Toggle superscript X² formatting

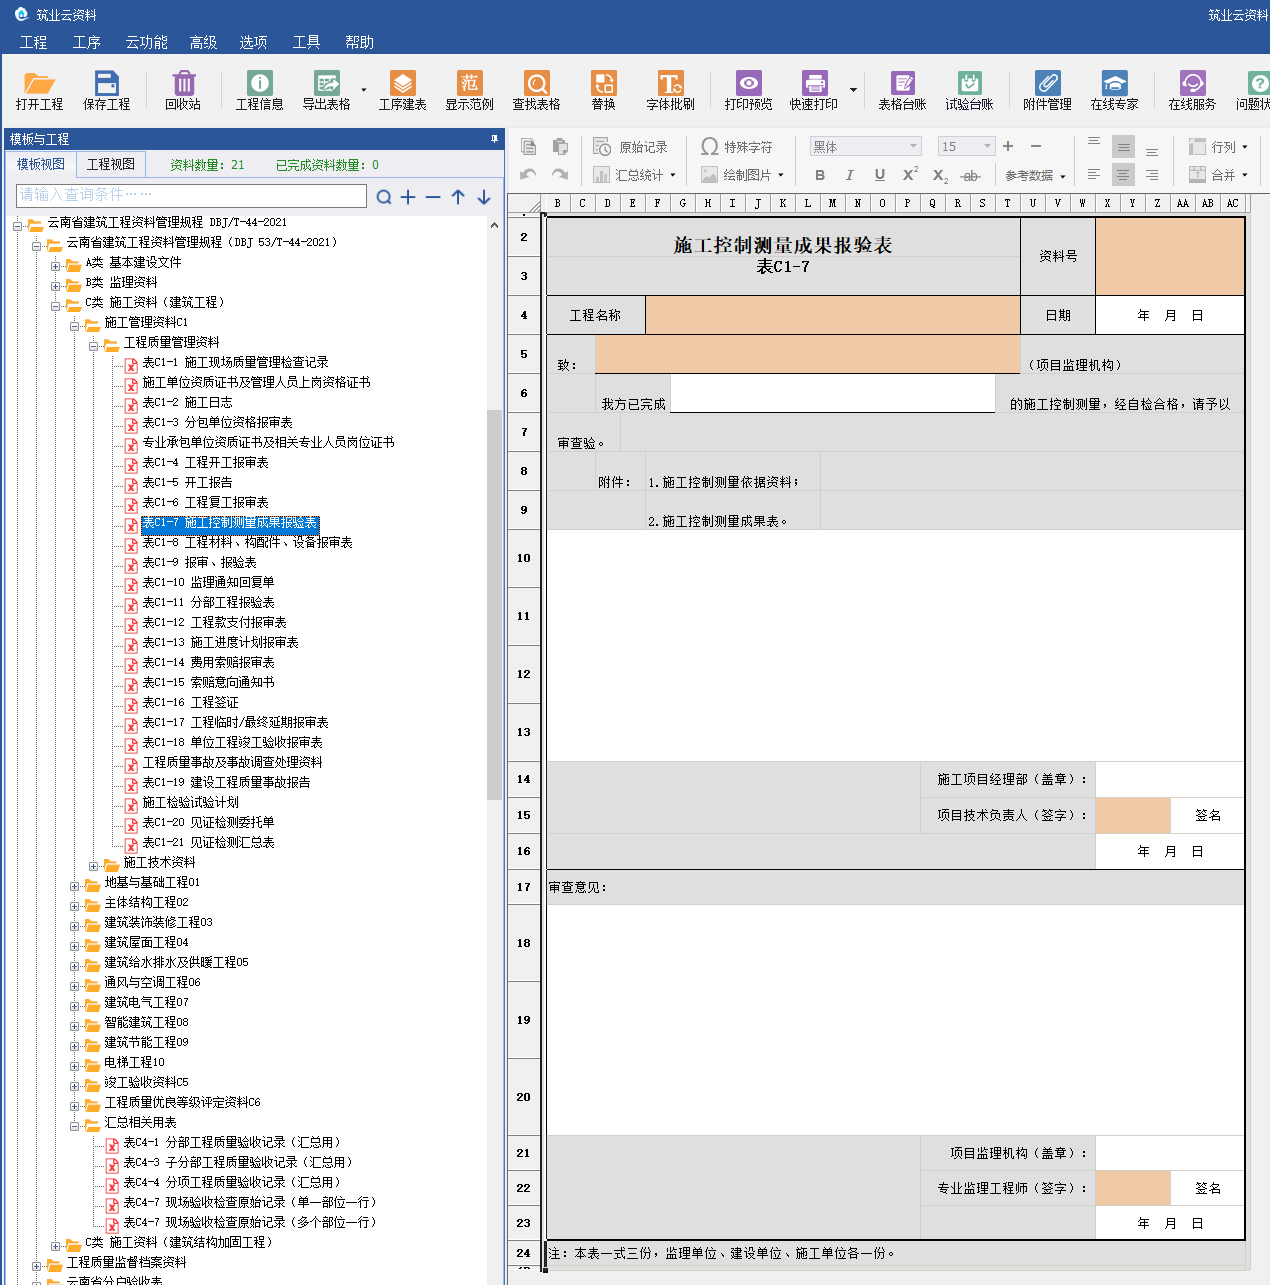tap(910, 175)
